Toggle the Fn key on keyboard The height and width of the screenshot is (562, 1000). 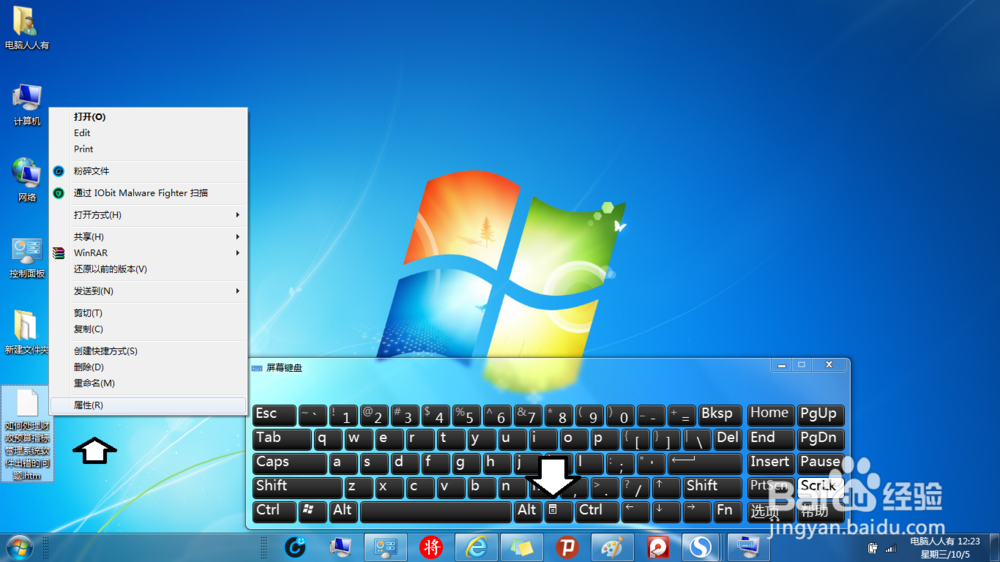click(x=727, y=510)
